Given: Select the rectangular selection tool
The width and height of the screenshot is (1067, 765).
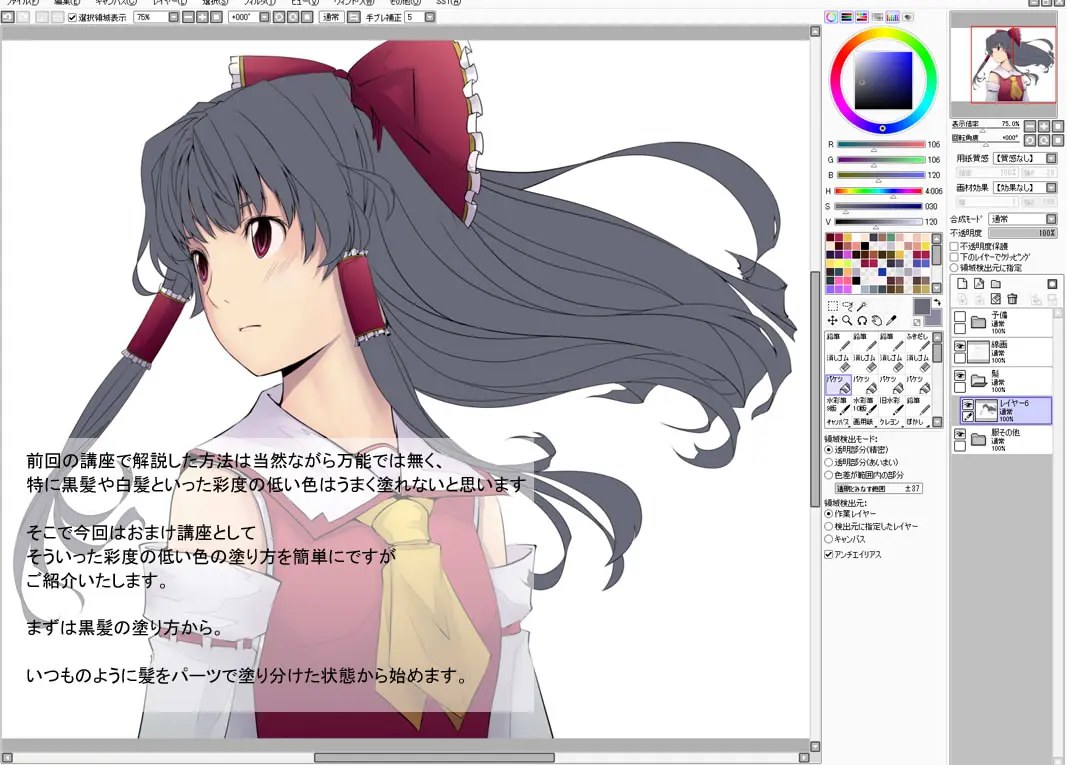Looking at the screenshot, I should pyautogui.click(x=832, y=306).
